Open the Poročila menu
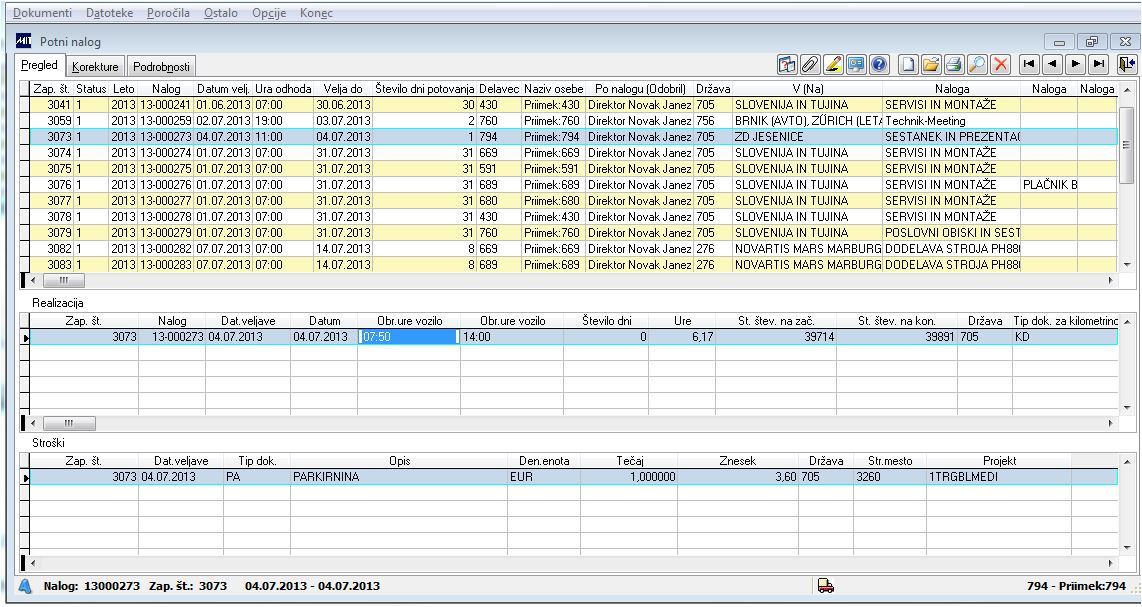 tap(169, 13)
